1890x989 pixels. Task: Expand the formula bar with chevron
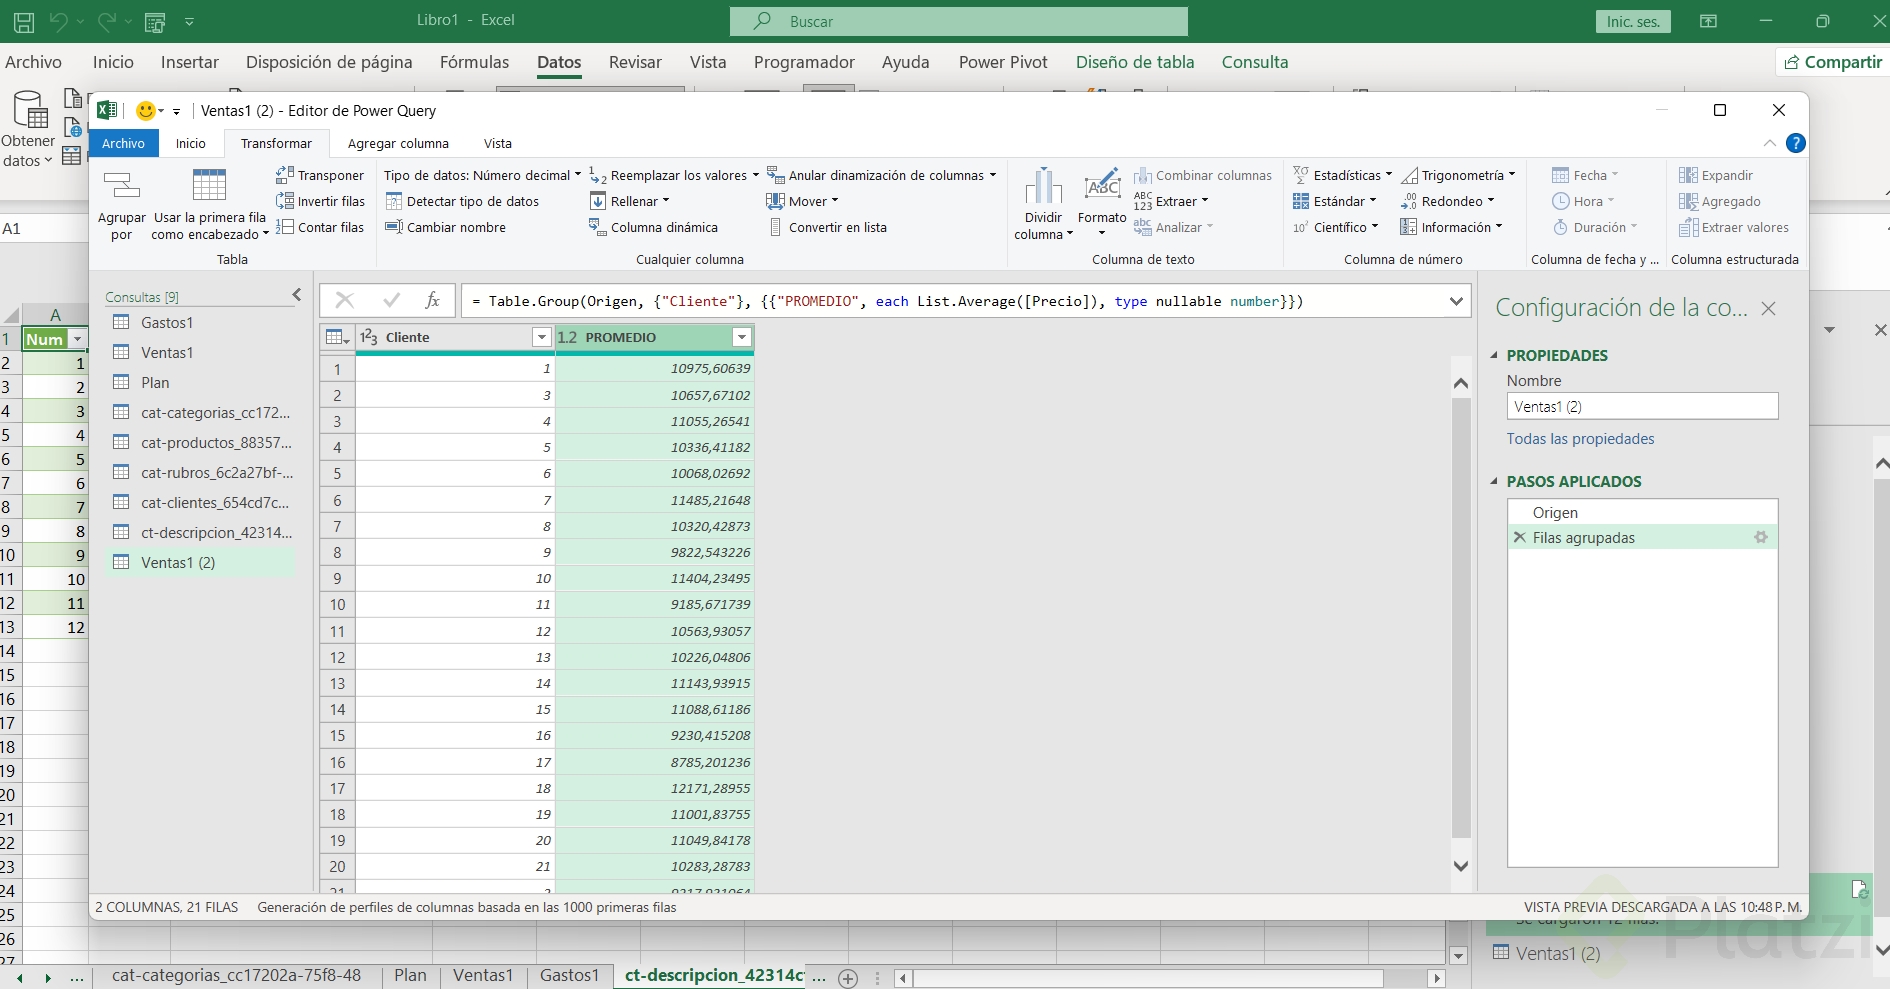click(x=1456, y=301)
